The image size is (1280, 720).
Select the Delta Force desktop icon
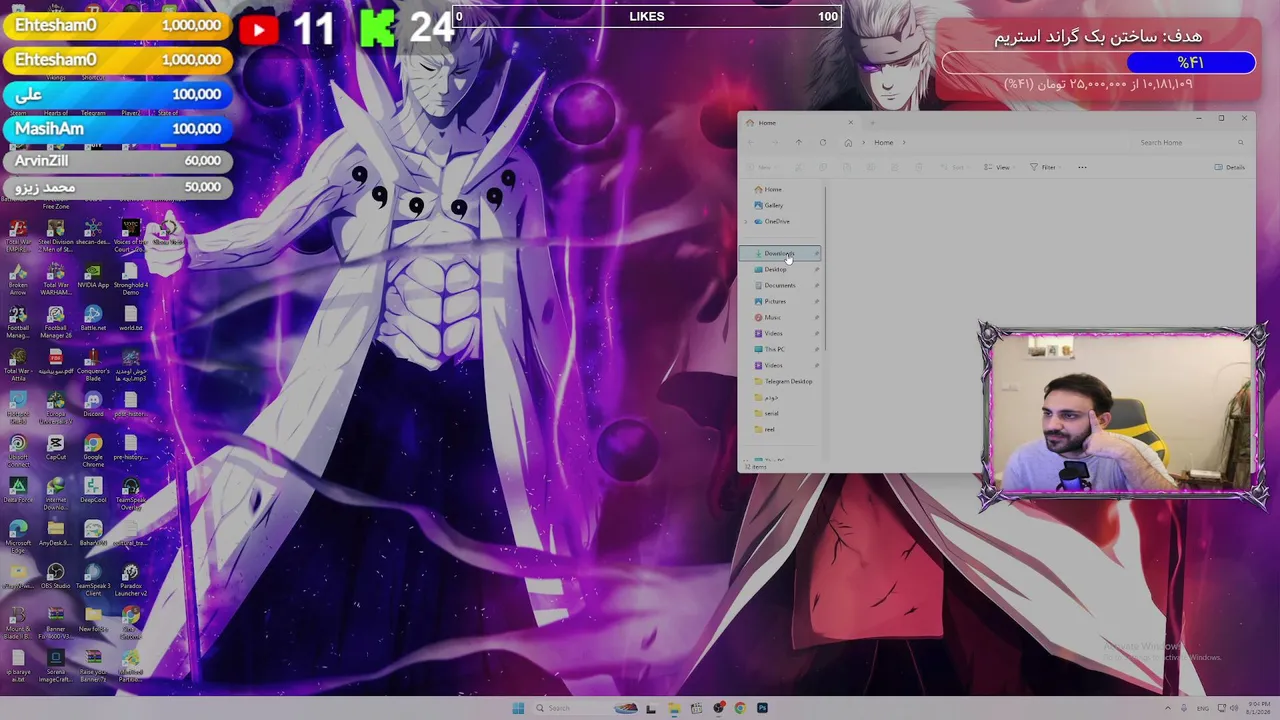click(x=18, y=490)
